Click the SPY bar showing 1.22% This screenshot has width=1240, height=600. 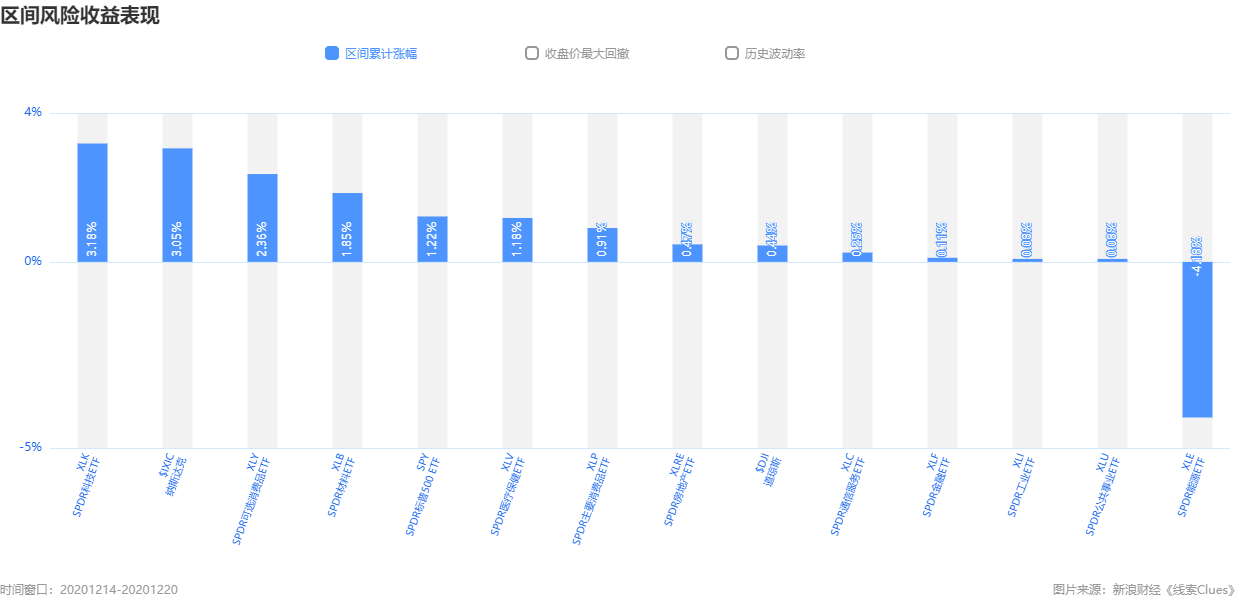click(432, 239)
